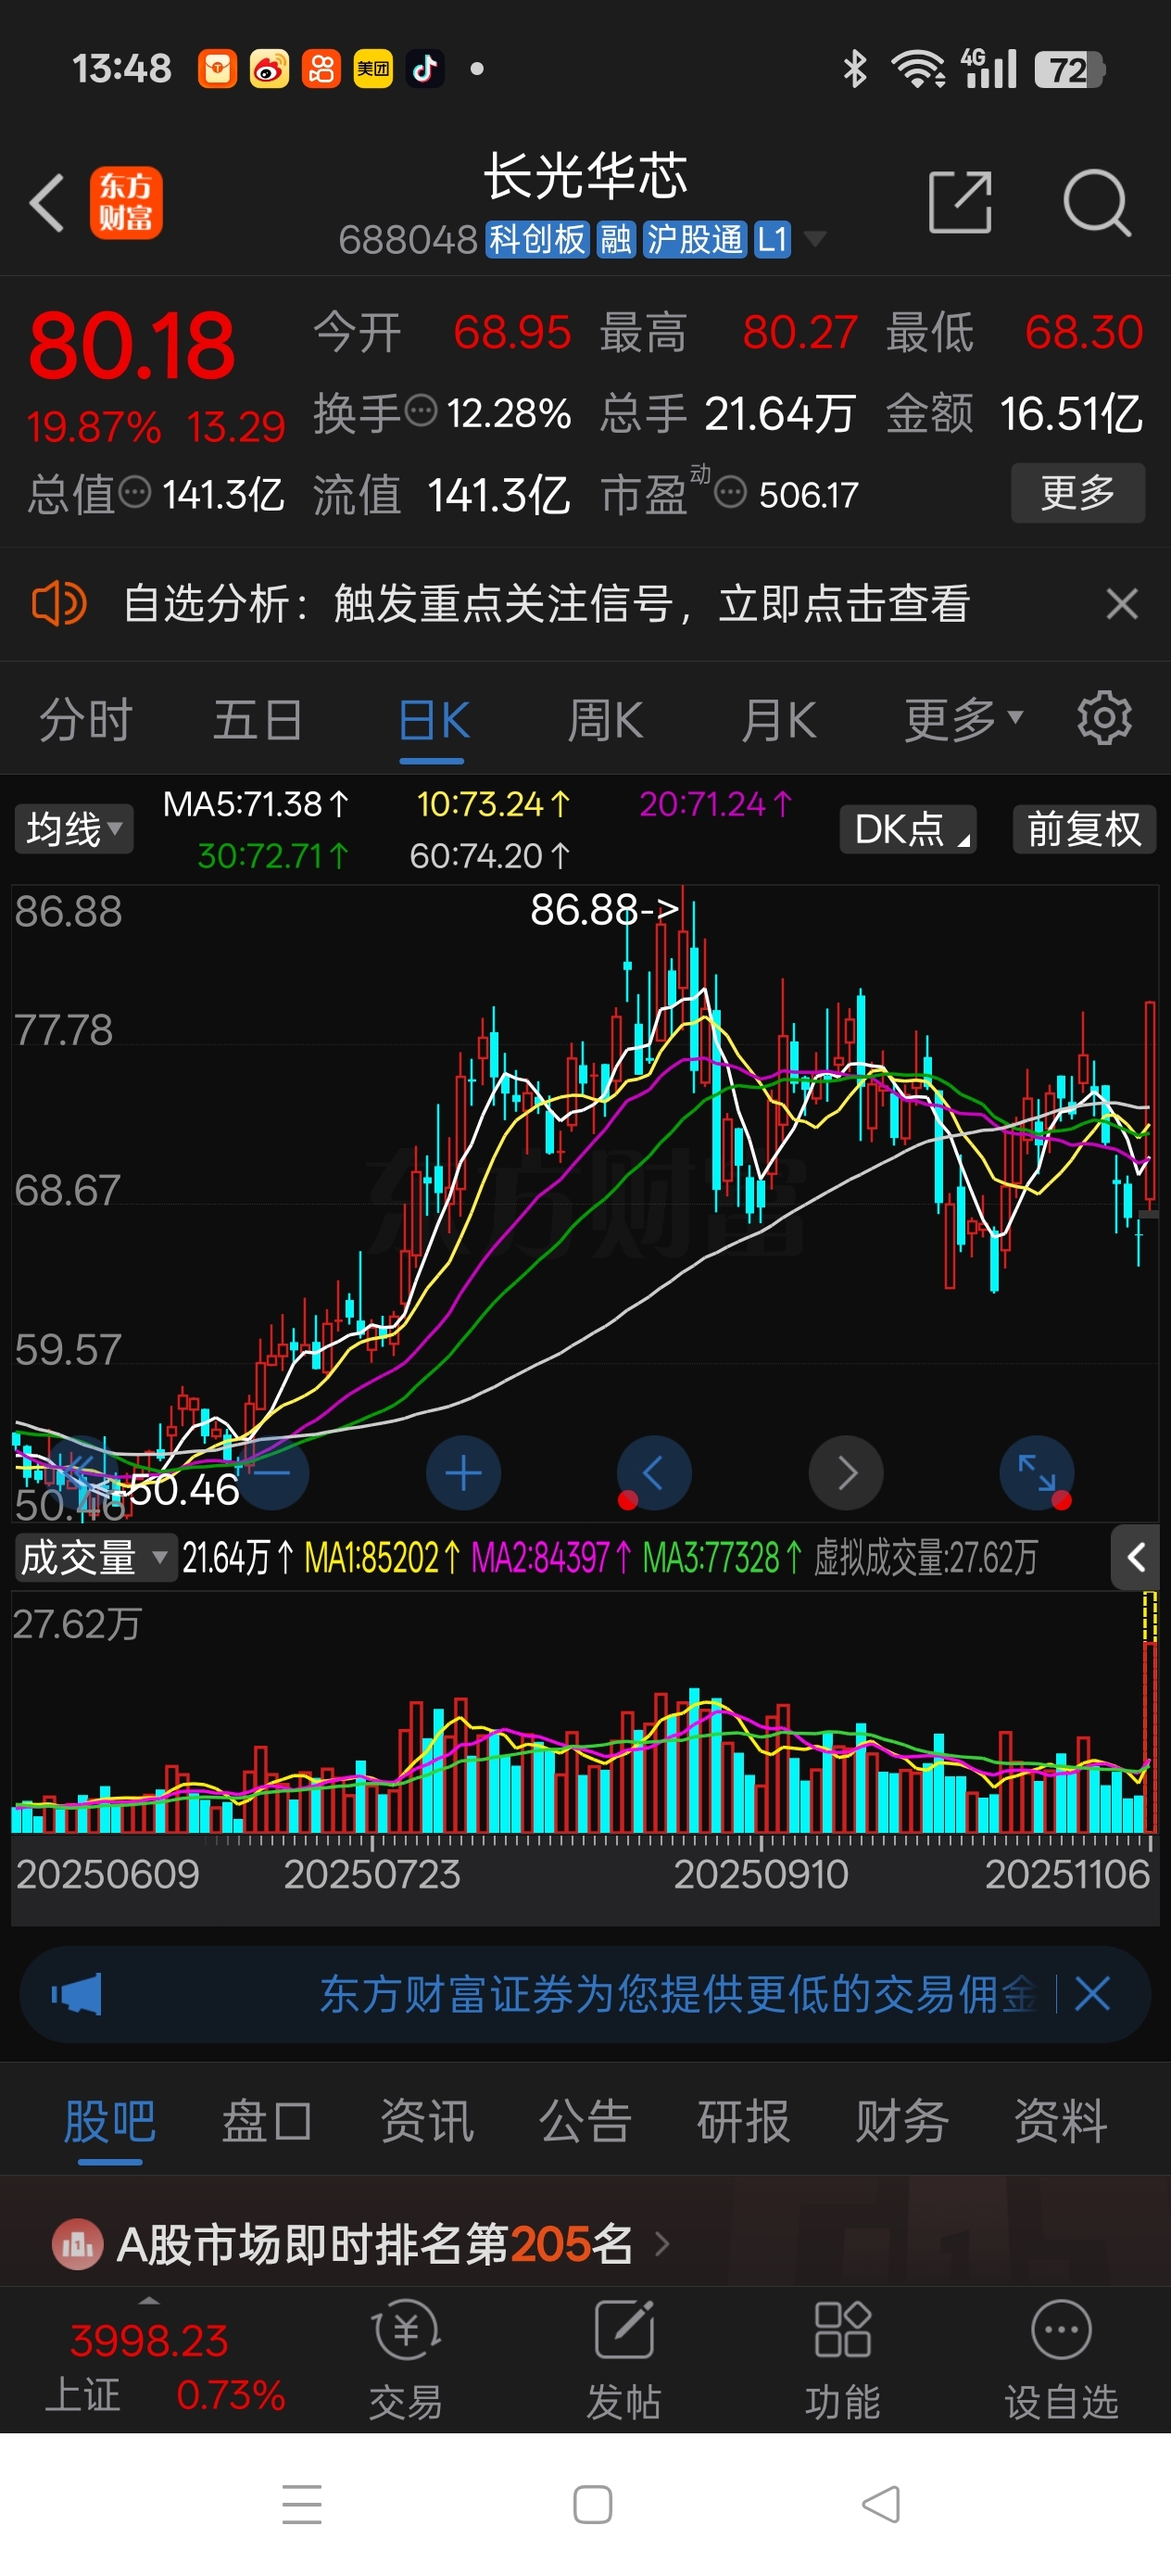Viewport: 1171px width, 2576px height.
Task: Dismiss the stock analysis notice
Action: (x=1122, y=604)
